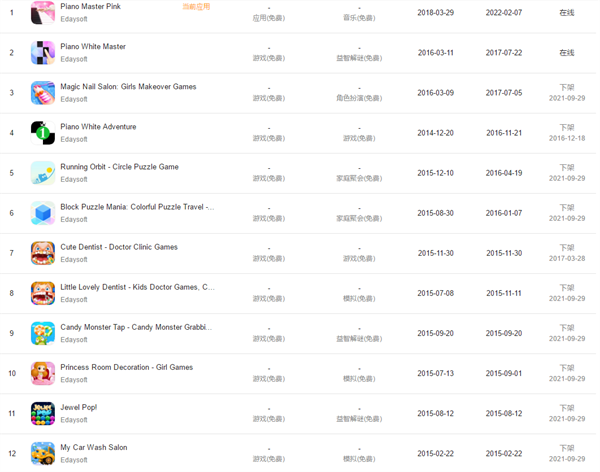Screen dimensions: 600x472
Task: Click orange tag beside Piano Master Pink
Action: [196, 6]
